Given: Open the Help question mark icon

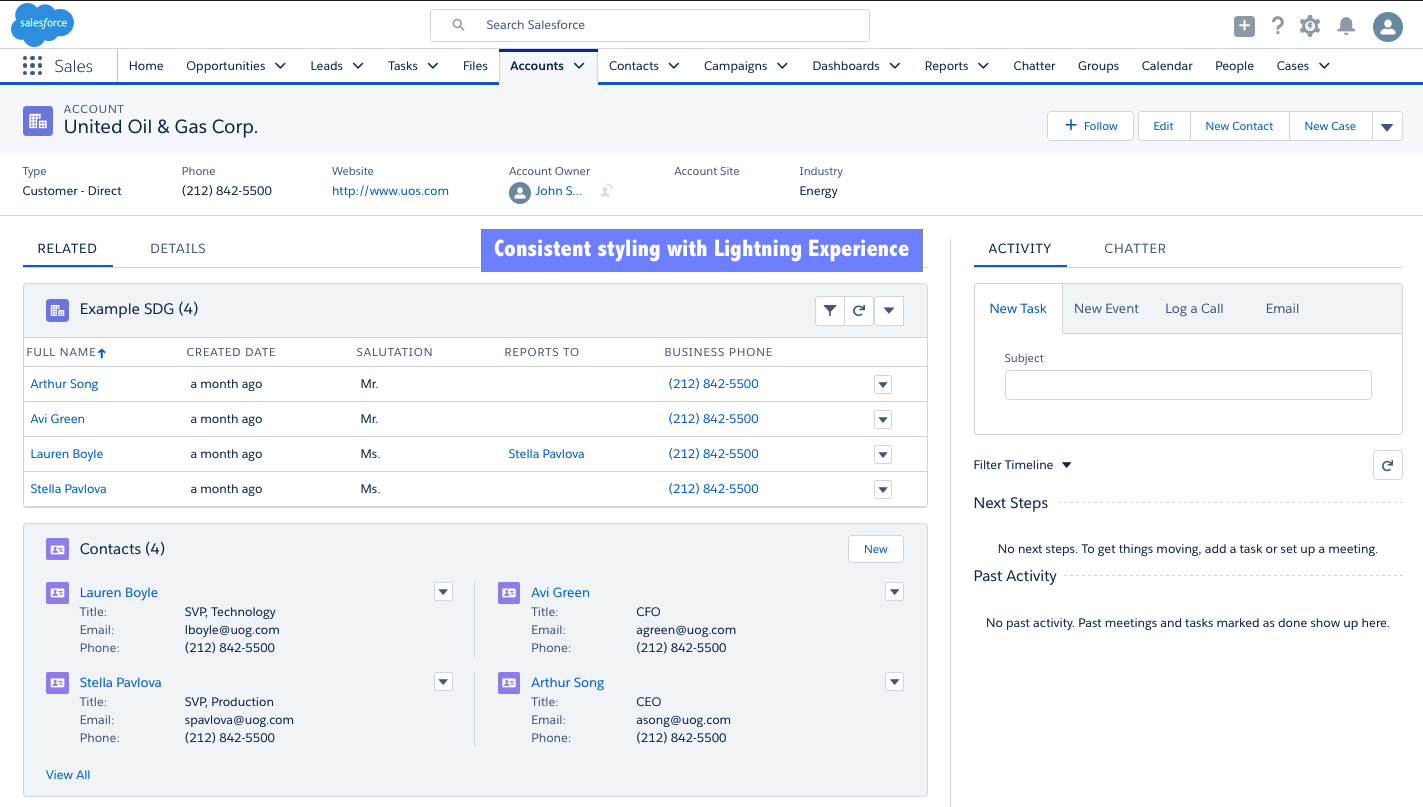Looking at the screenshot, I should tap(1277, 26).
